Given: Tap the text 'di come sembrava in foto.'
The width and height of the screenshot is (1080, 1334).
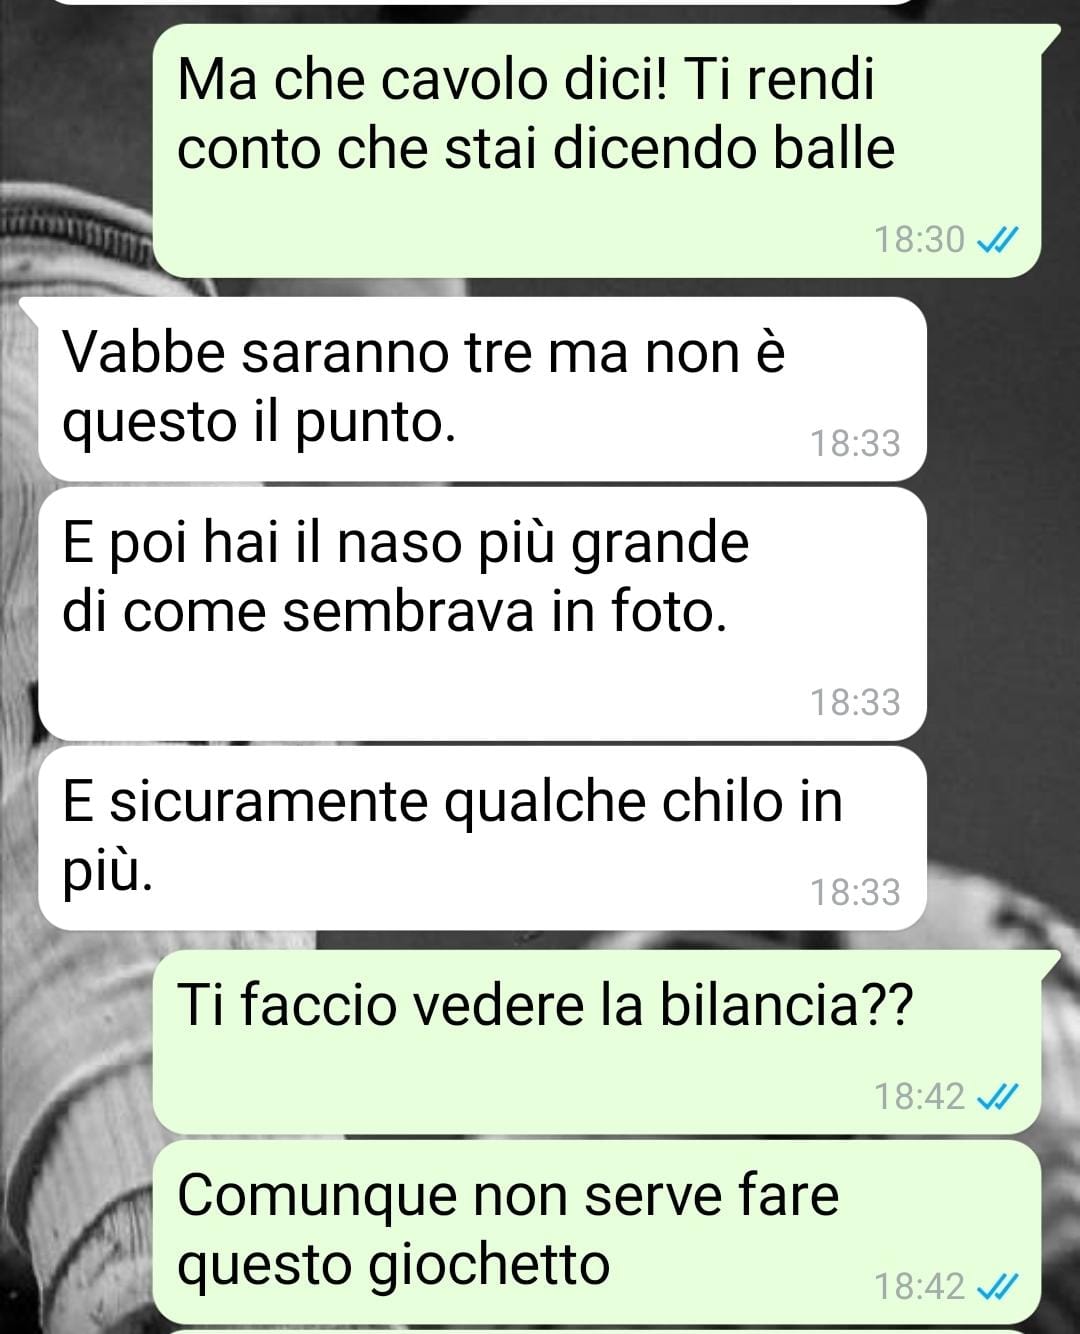Looking at the screenshot, I should point(394,612).
